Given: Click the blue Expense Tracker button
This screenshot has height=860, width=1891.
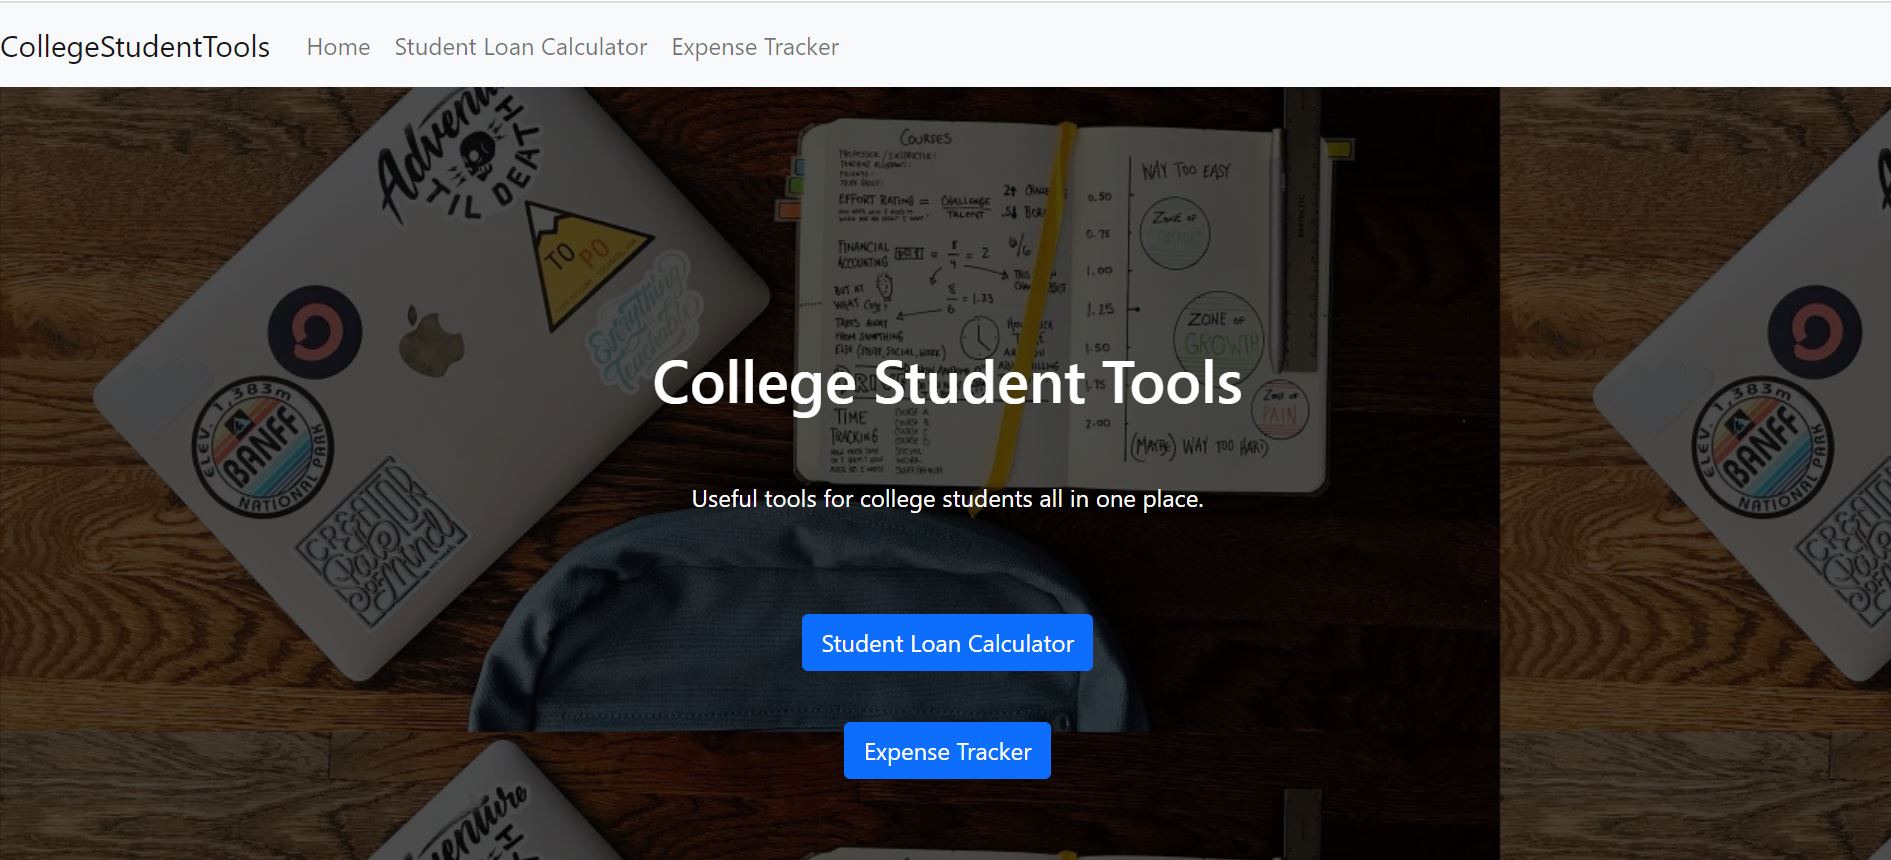Looking at the screenshot, I should 947,751.
